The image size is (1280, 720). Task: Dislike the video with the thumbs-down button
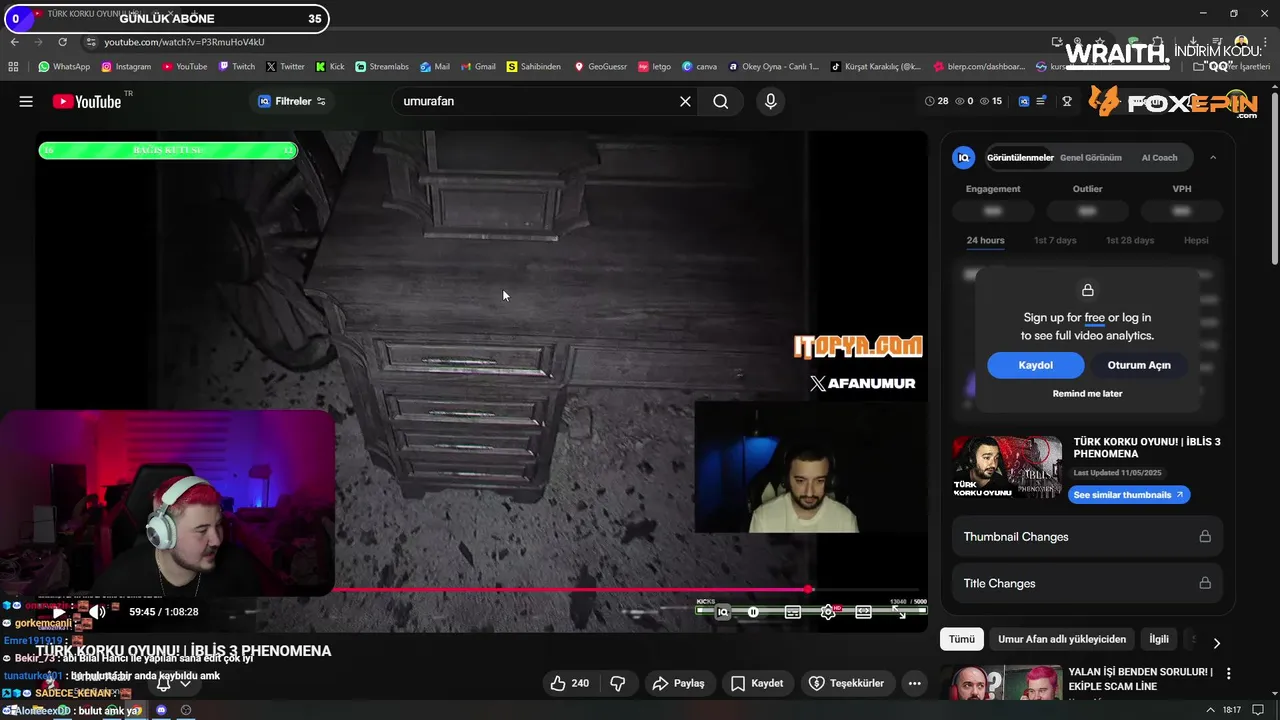tap(618, 683)
